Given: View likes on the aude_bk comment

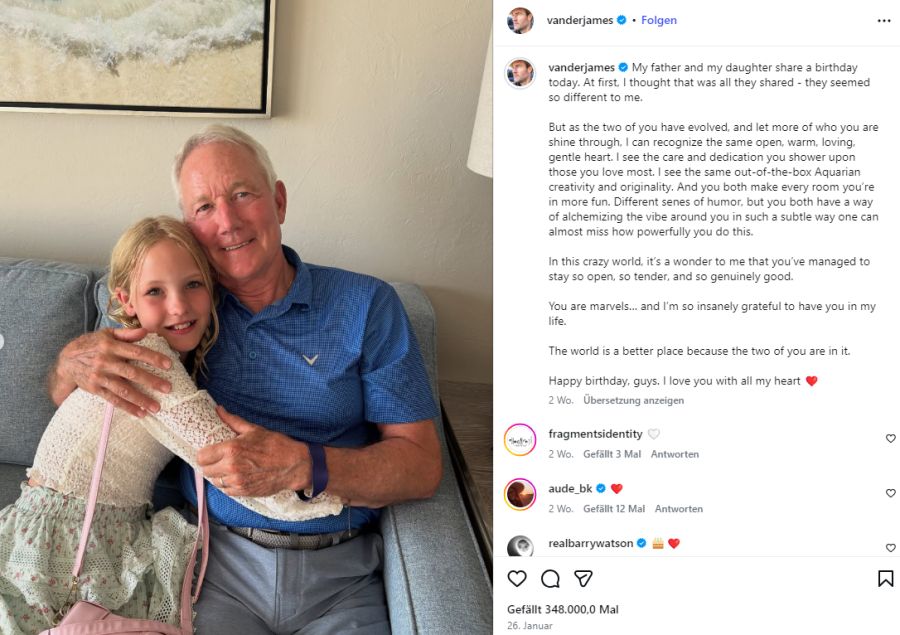Looking at the screenshot, I should pos(614,509).
